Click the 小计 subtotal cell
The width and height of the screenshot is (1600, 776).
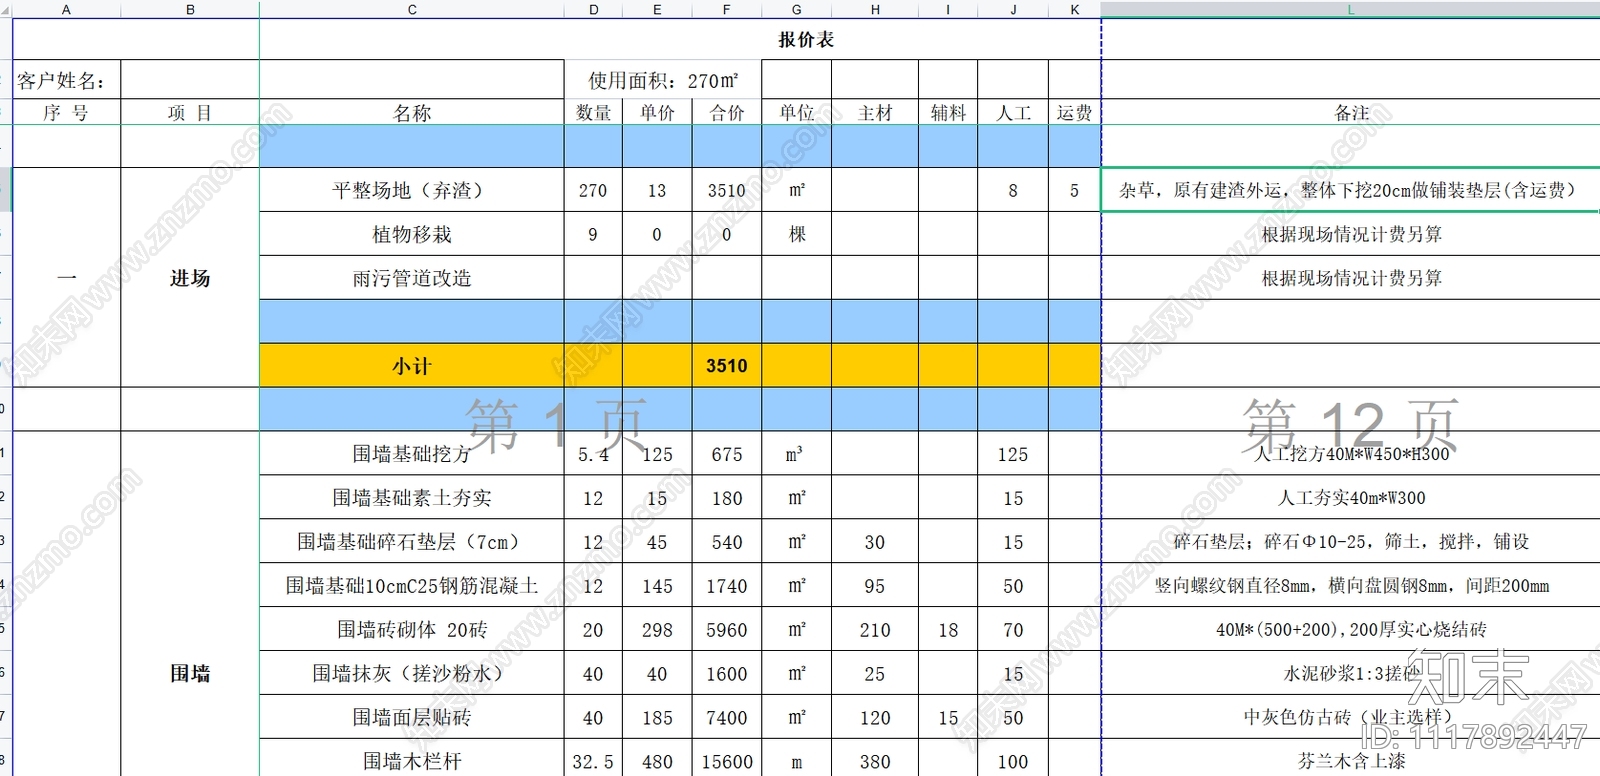point(412,366)
